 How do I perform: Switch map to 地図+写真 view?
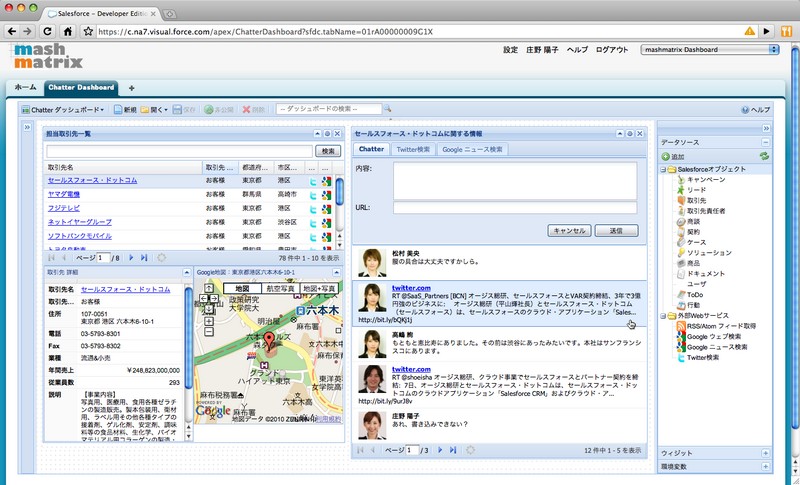(318, 288)
